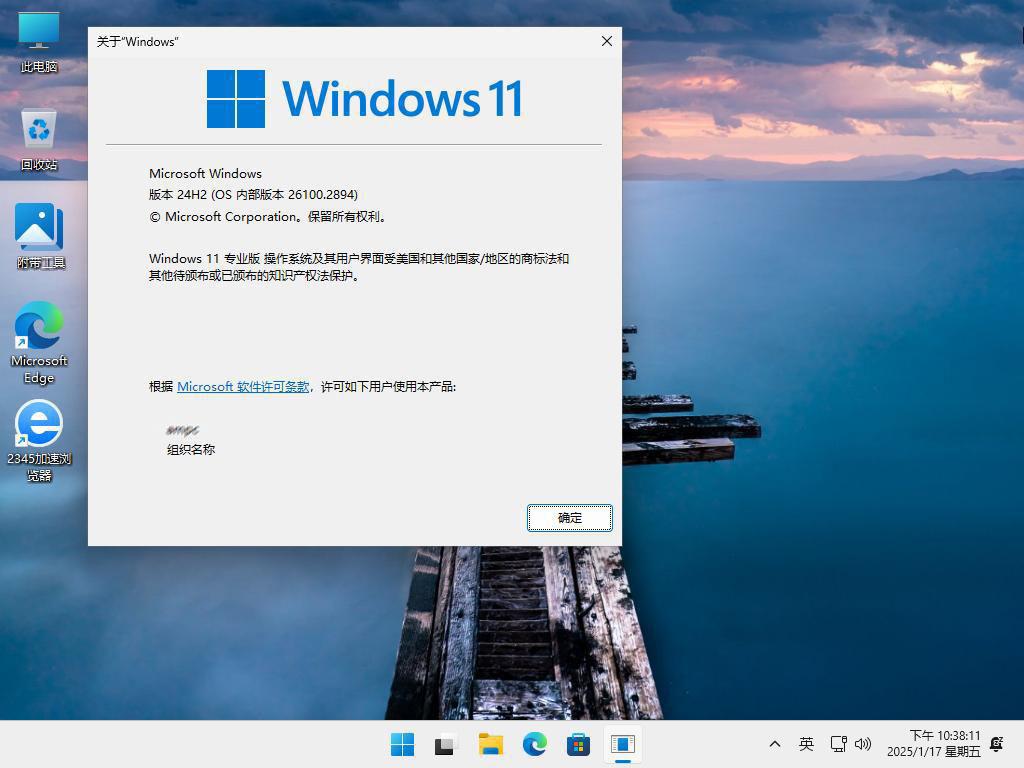Image resolution: width=1024 pixels, height=768 pixels.
Task: Click the 组织名称 text
Action: click(191, 449)
